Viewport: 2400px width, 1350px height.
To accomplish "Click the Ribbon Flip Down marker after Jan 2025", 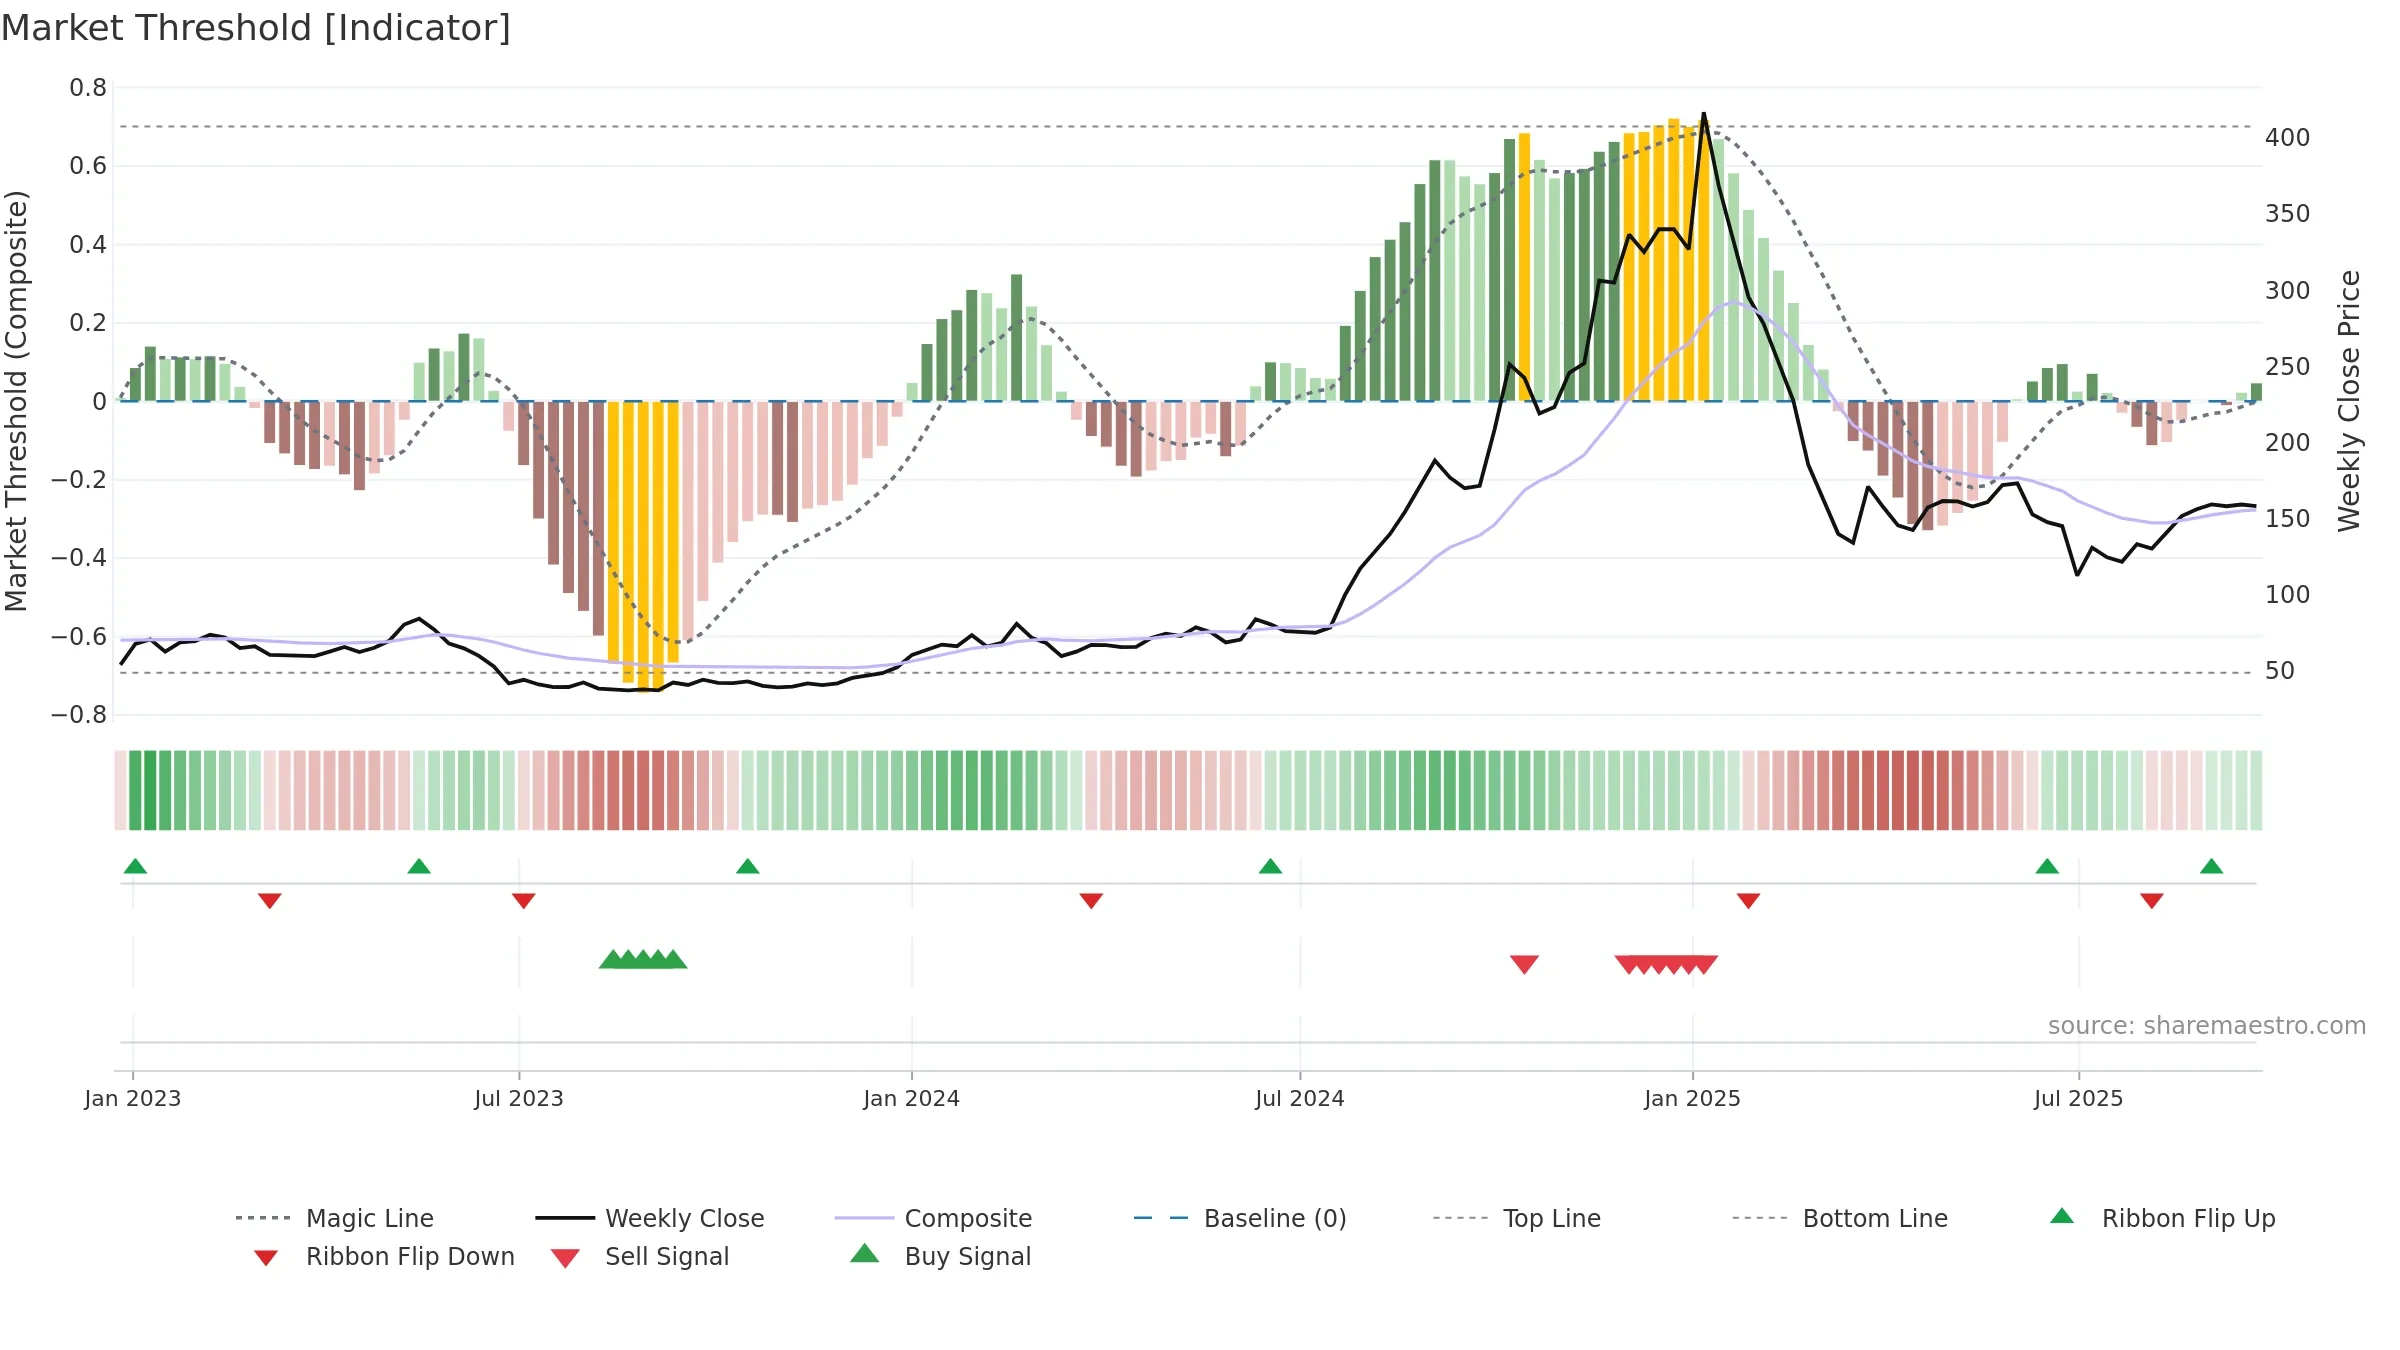I will point(1748,901).
